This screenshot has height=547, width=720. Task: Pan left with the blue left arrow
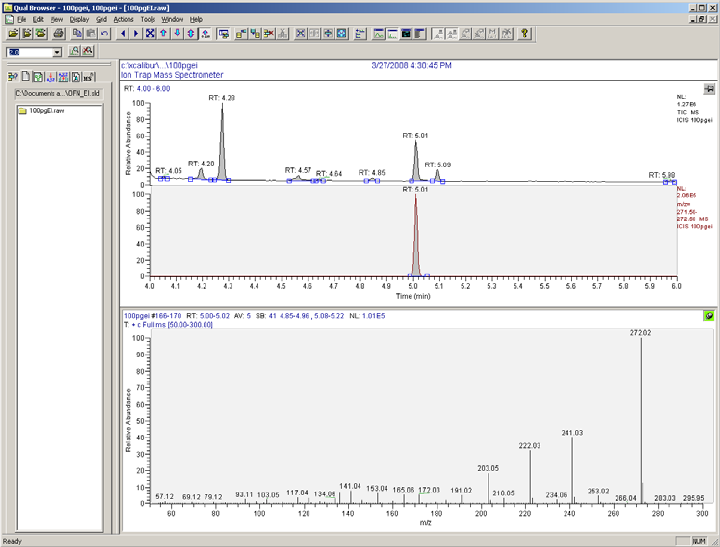coord(123,34)
